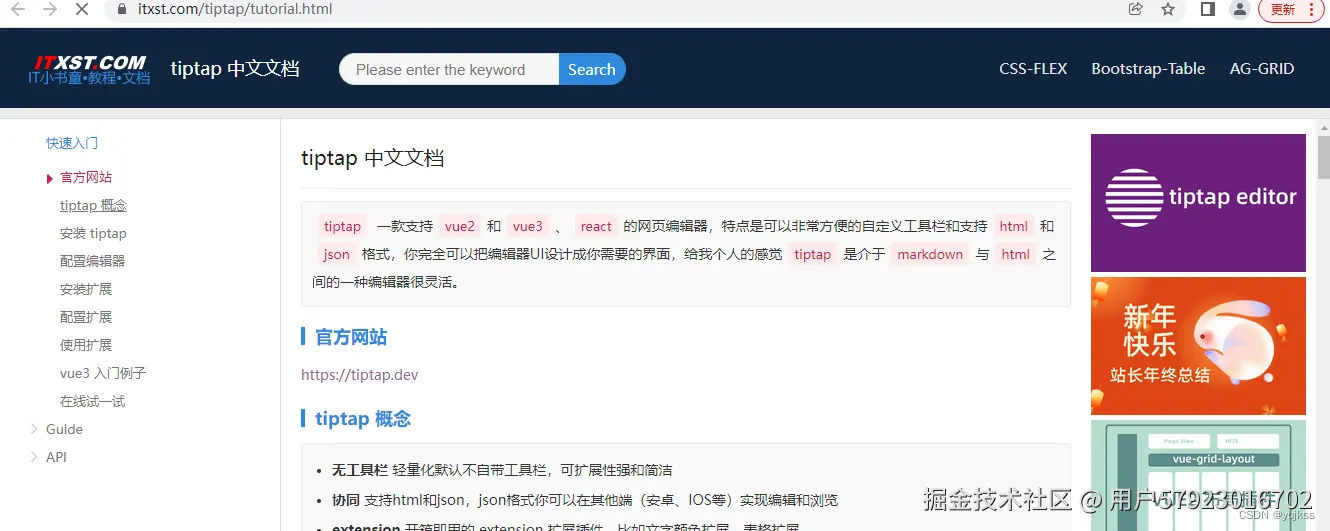
Task: Focus the keyword search input
Action: pyautogui.click(x=449, y=69)
